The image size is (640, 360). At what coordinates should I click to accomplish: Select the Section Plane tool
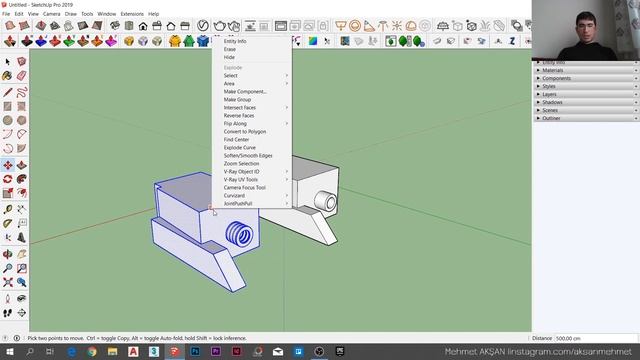click(x=22, y=313)
